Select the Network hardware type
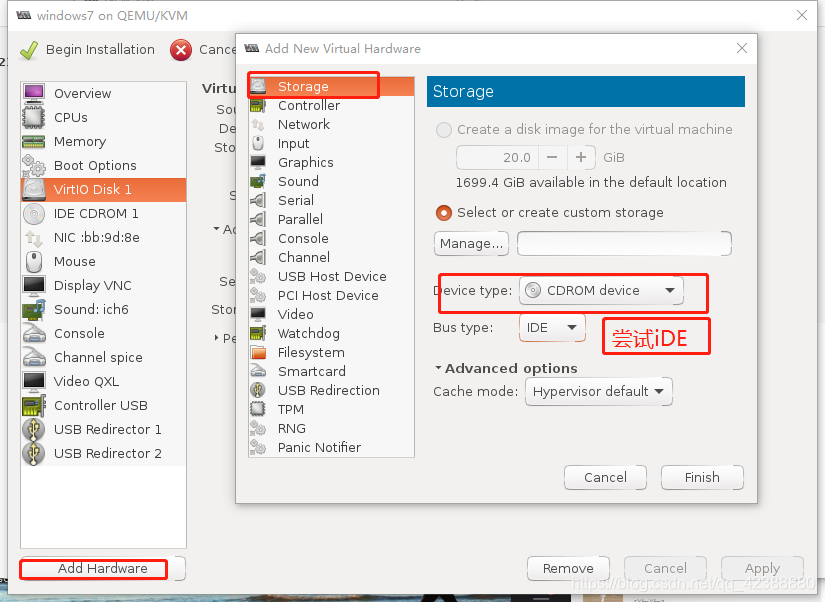The width and height of the screenshot is (825, 602). [303, 124]
